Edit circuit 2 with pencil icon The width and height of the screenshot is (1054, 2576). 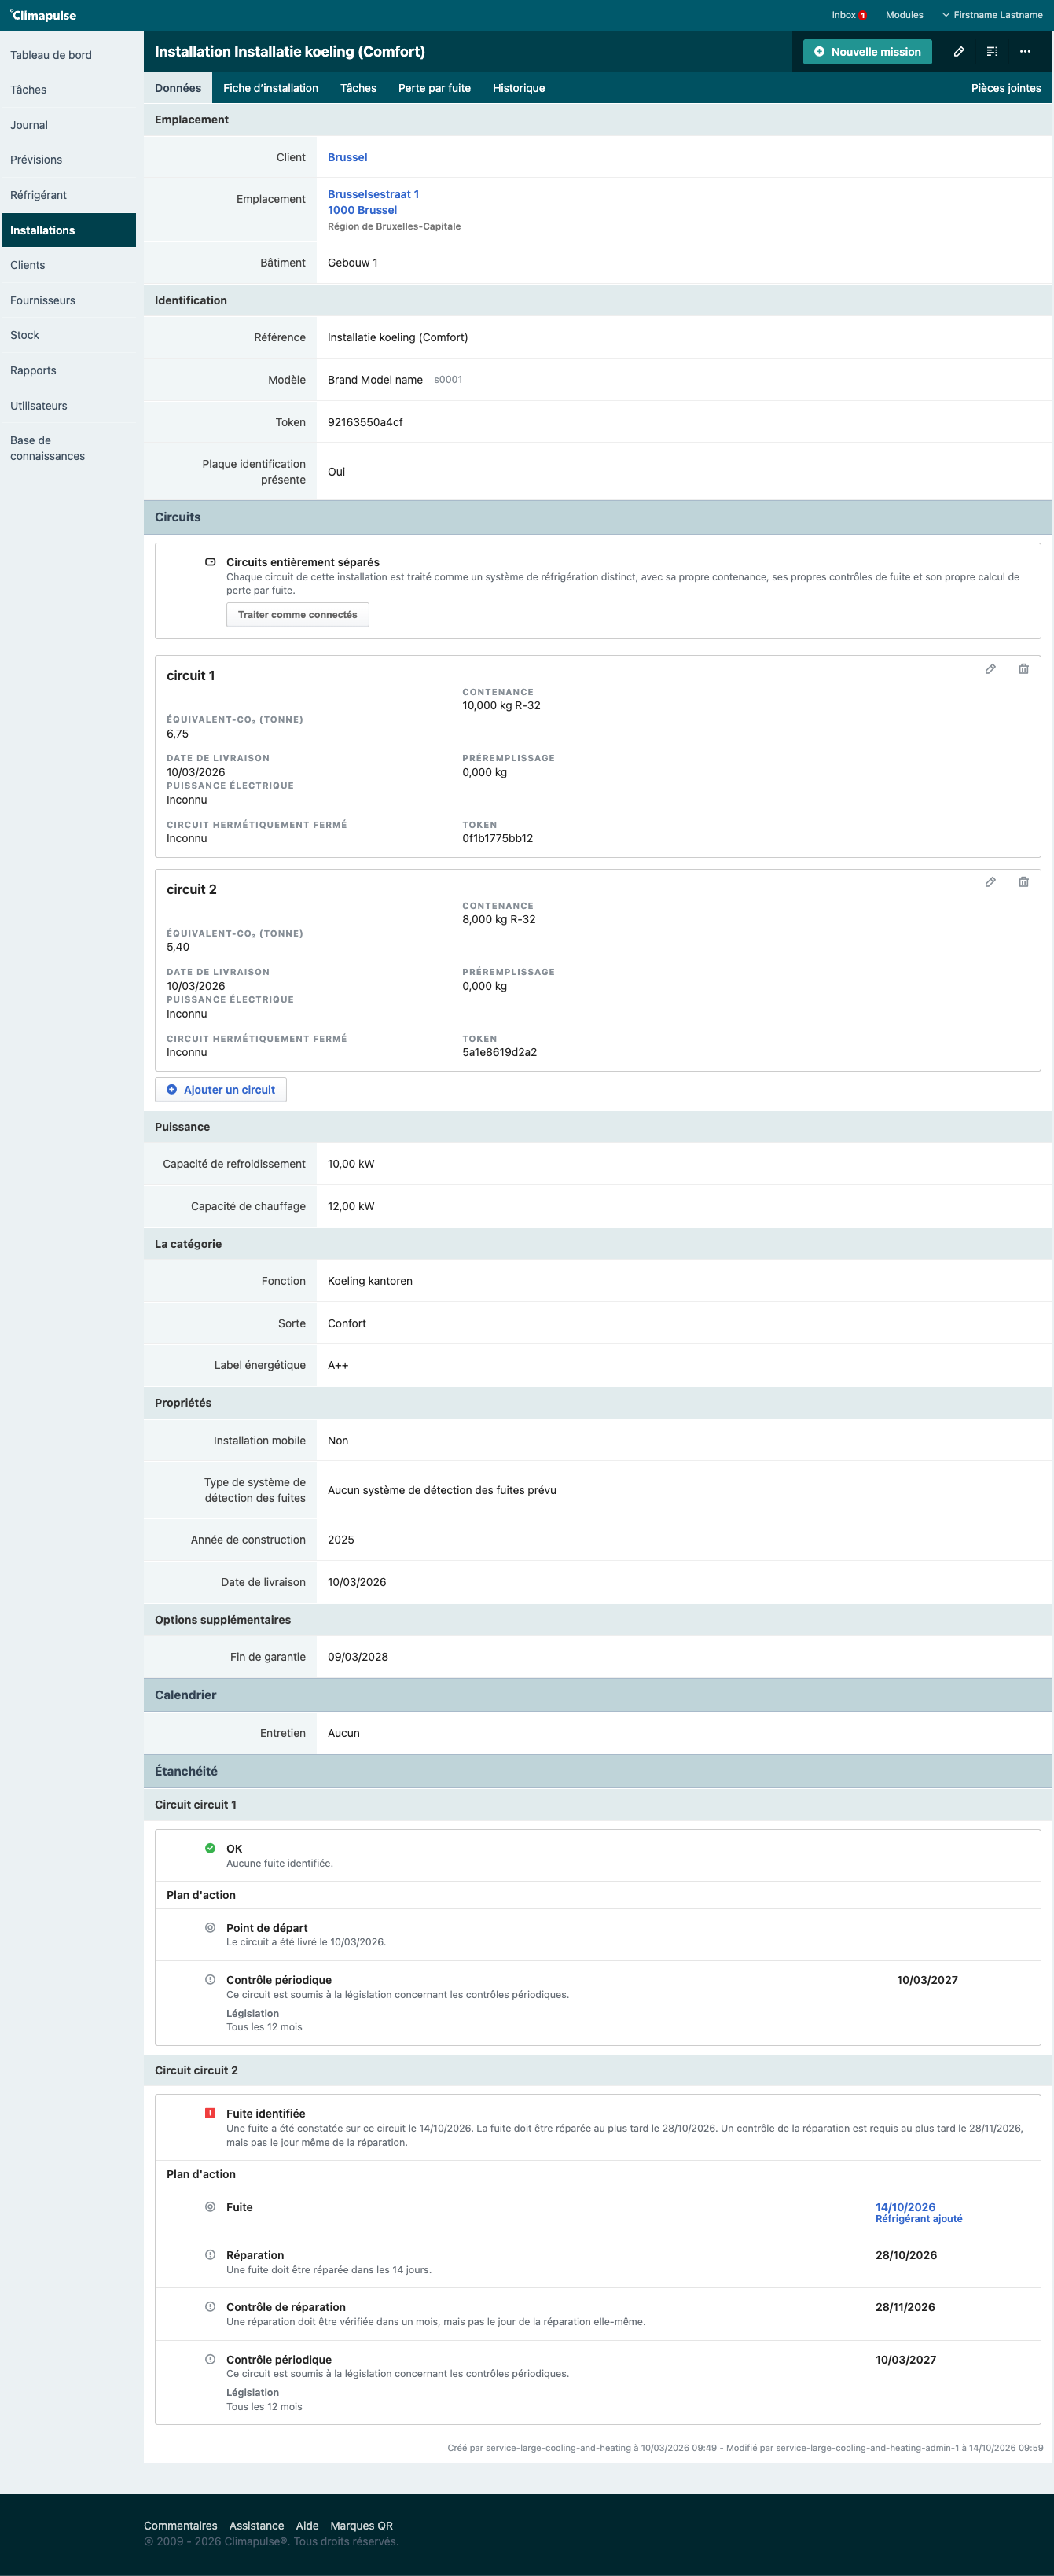990,882
